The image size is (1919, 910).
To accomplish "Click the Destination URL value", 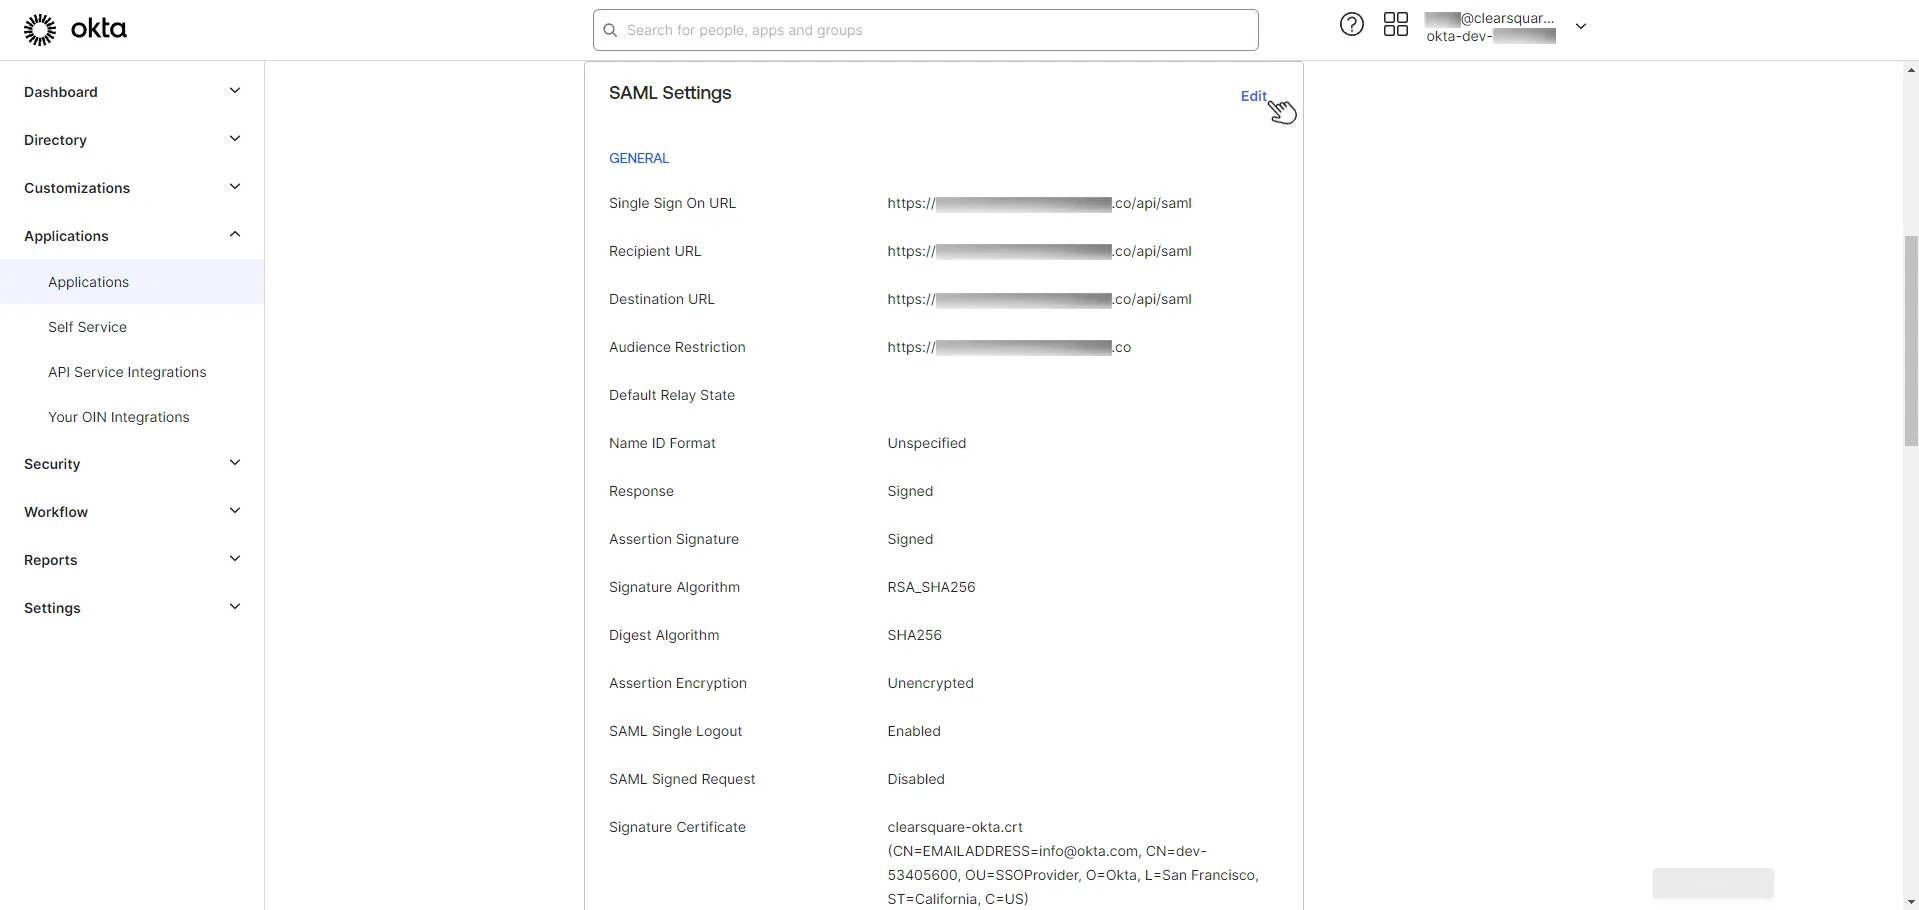I will pyautogui.click(x=1039, y=299).
